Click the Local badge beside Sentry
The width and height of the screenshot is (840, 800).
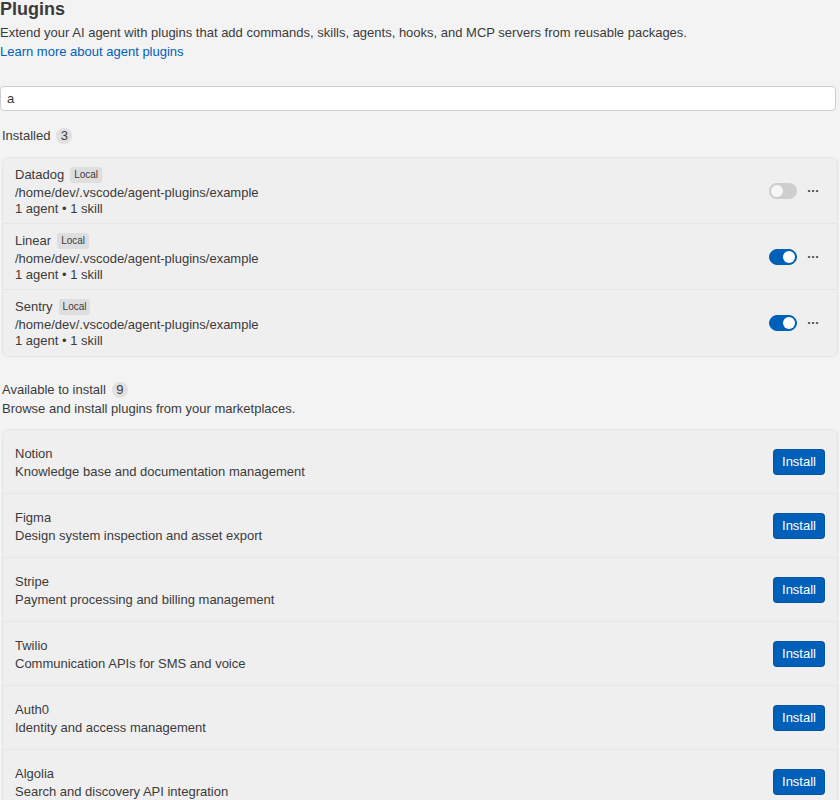pyautogui.click(x=74, y=306)
